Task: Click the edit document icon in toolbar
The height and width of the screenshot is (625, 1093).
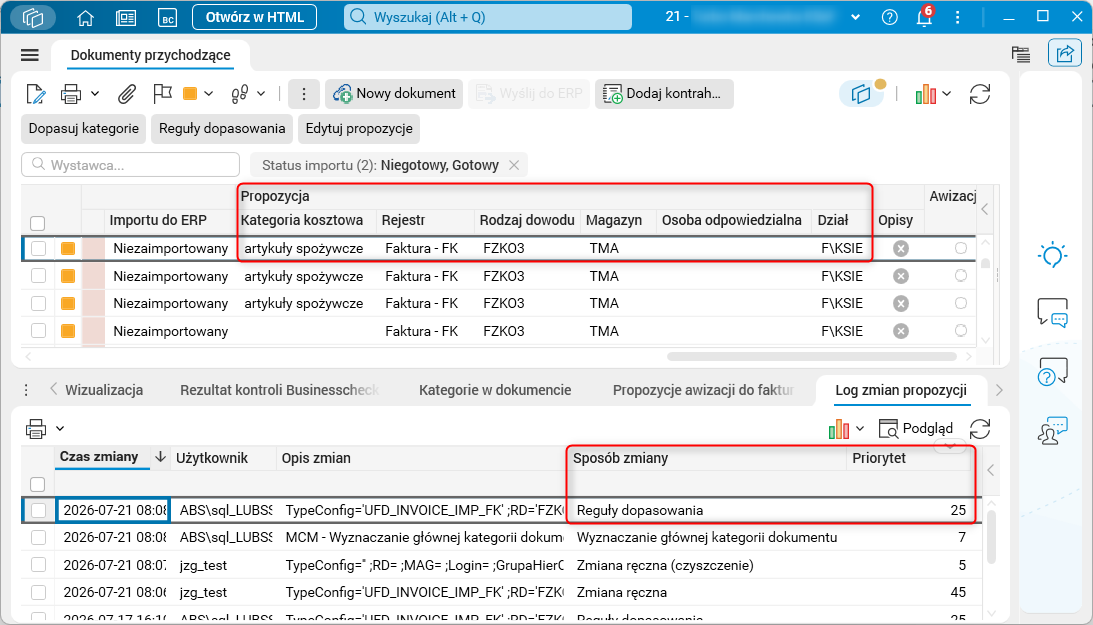Action: [x=36, y=94]
